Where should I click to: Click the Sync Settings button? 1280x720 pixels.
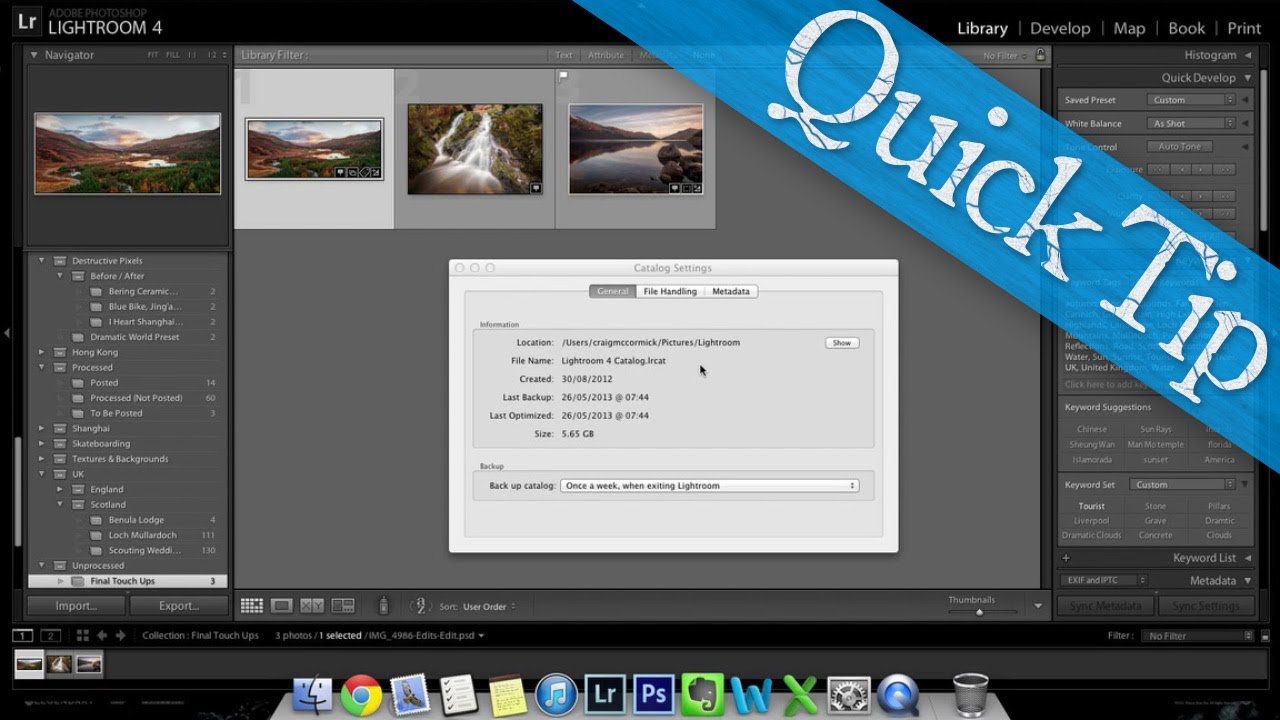(1205, 606)
